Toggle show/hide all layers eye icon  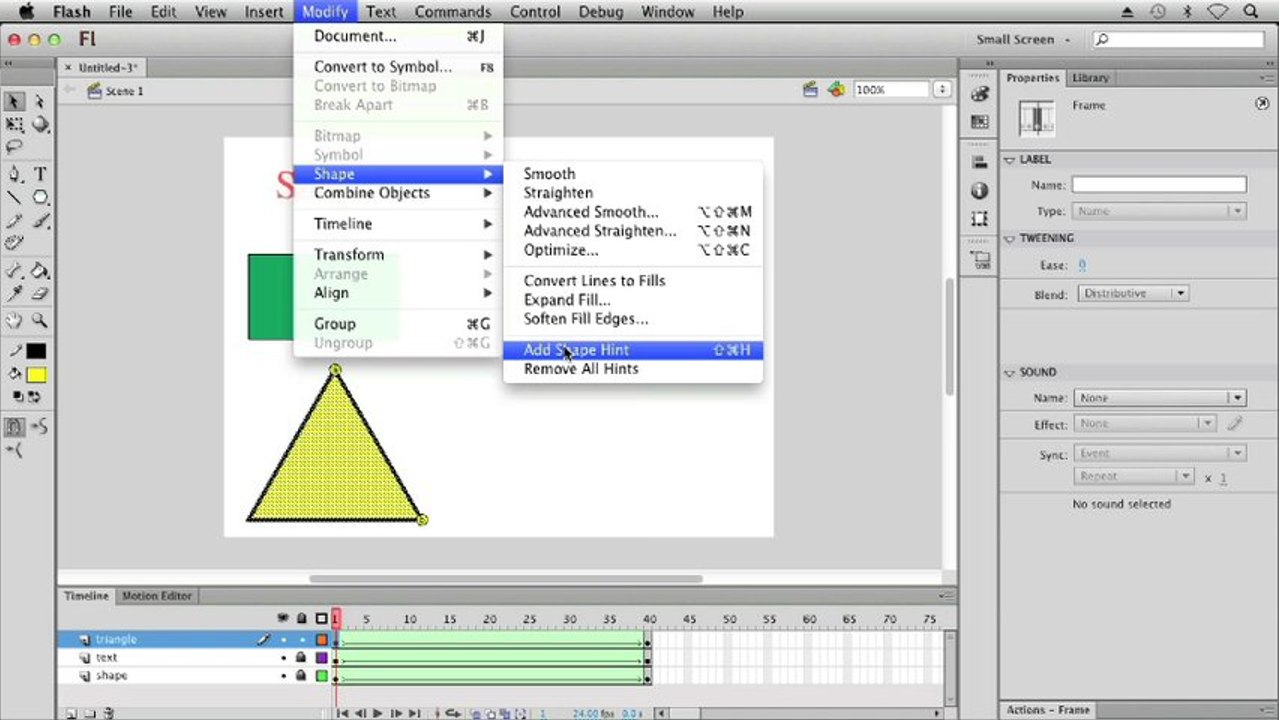click(283, 619)
